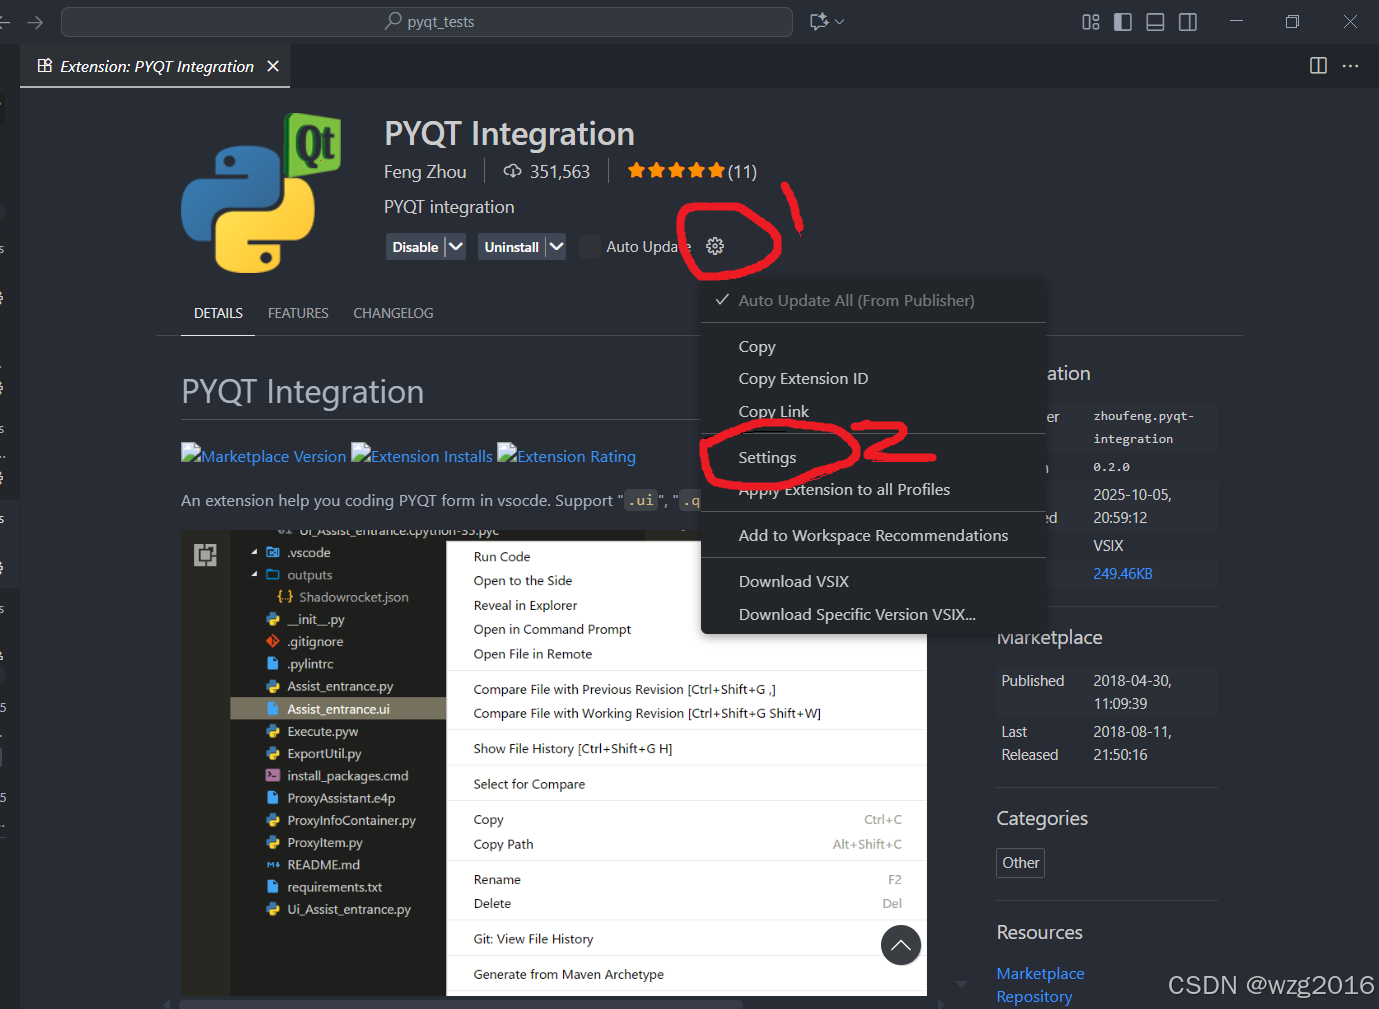Open Settings from the context menu

(874, 457)
